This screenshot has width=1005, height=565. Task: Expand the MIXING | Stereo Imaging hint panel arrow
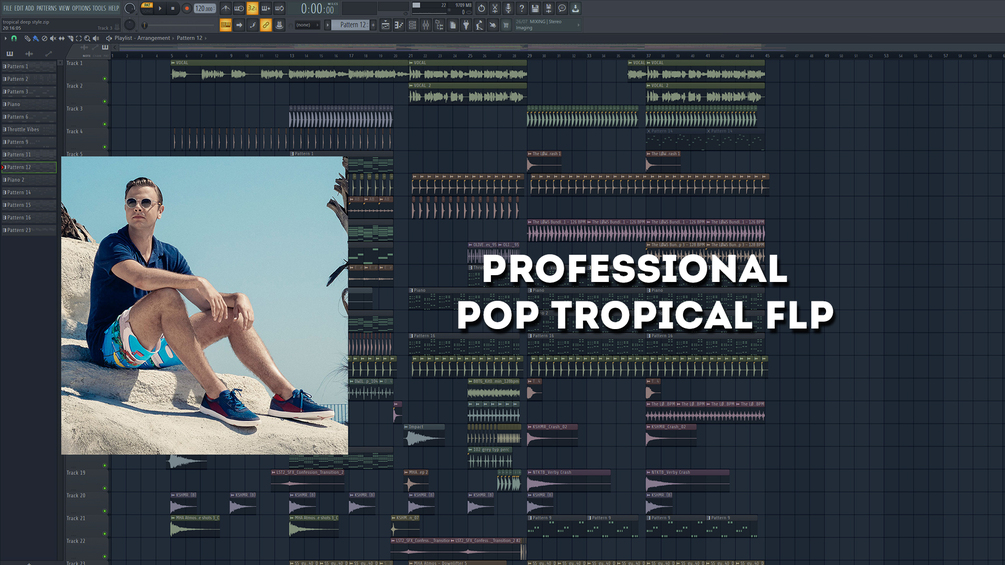578,25
